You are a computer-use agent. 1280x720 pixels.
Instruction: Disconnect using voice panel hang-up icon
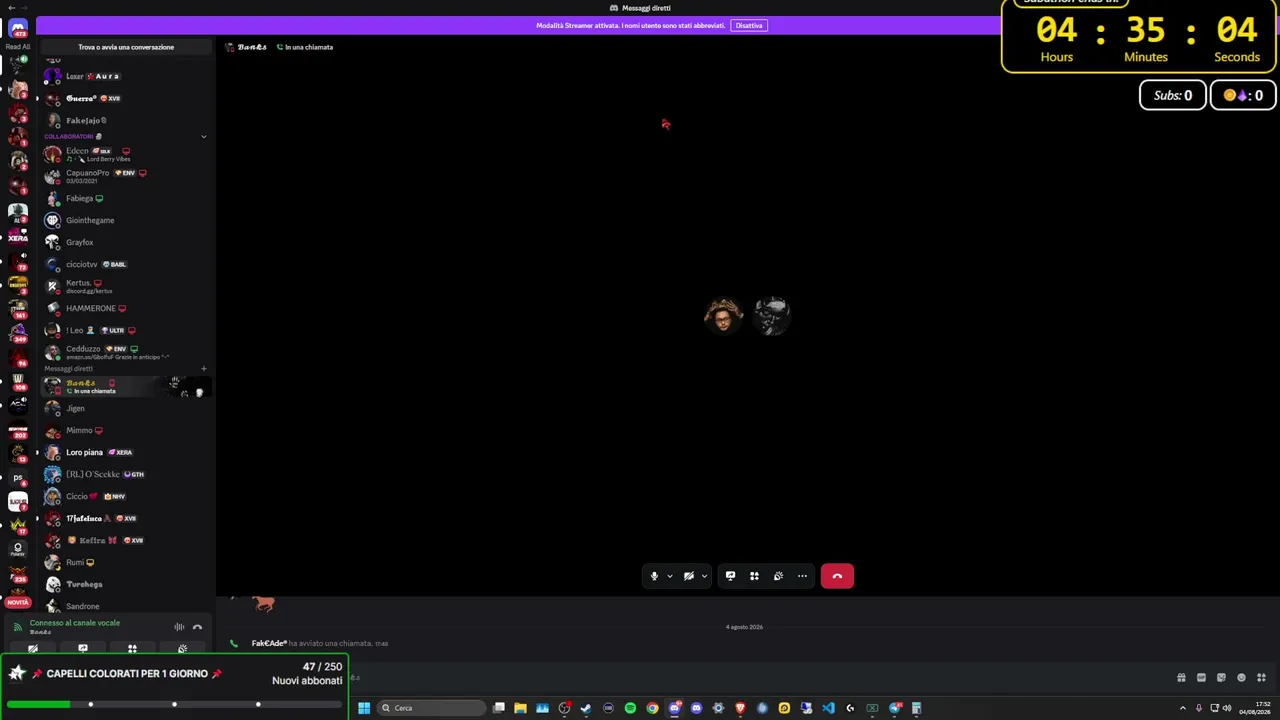197,627
